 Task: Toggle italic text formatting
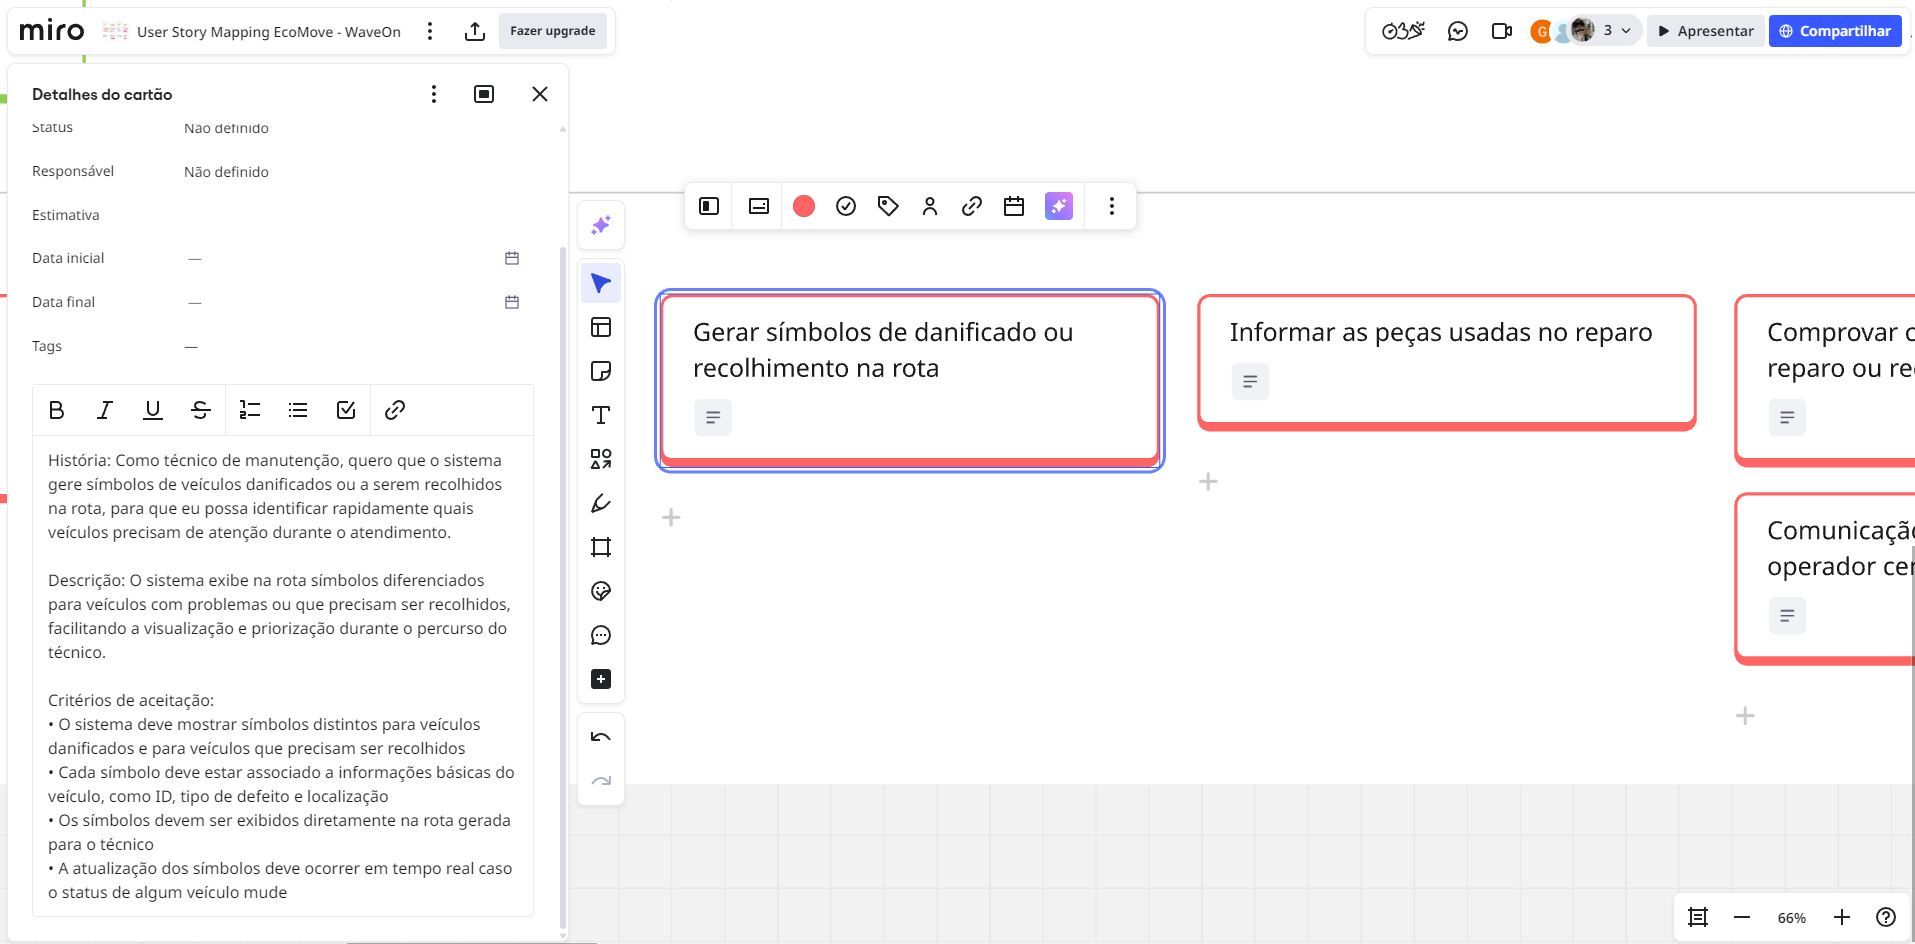[104, 410]
